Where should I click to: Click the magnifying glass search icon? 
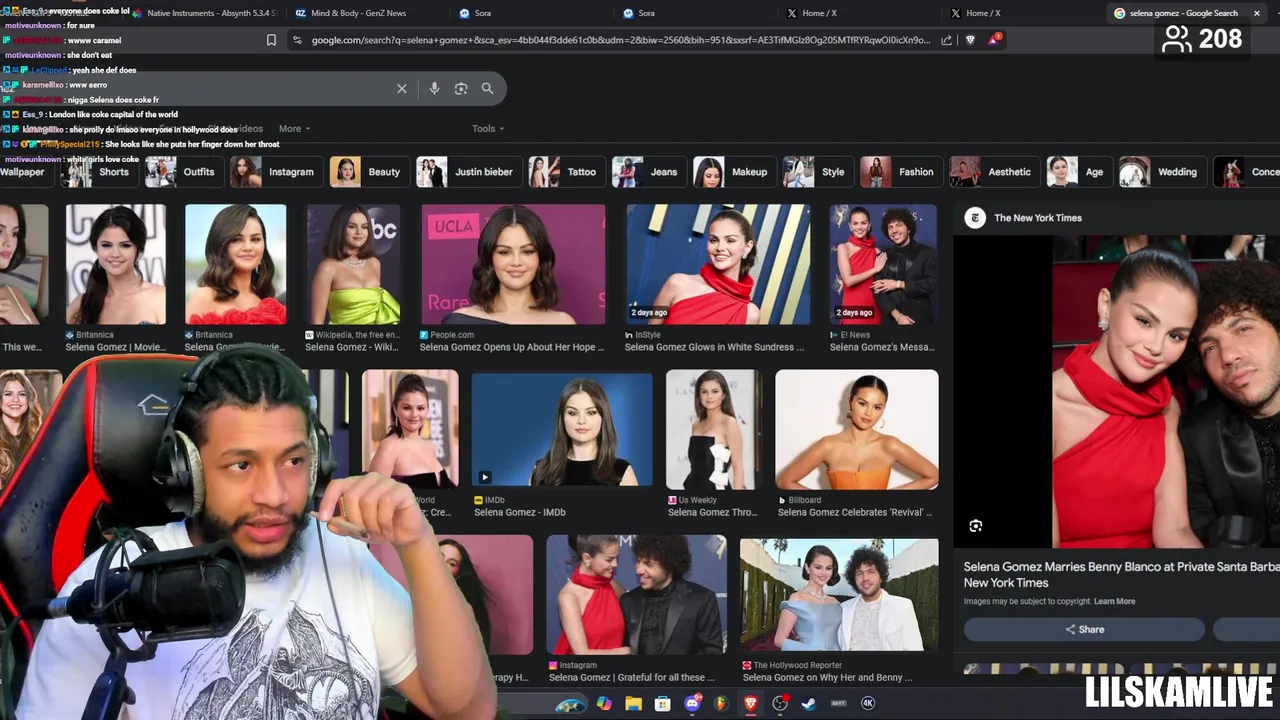click(487, 89)
